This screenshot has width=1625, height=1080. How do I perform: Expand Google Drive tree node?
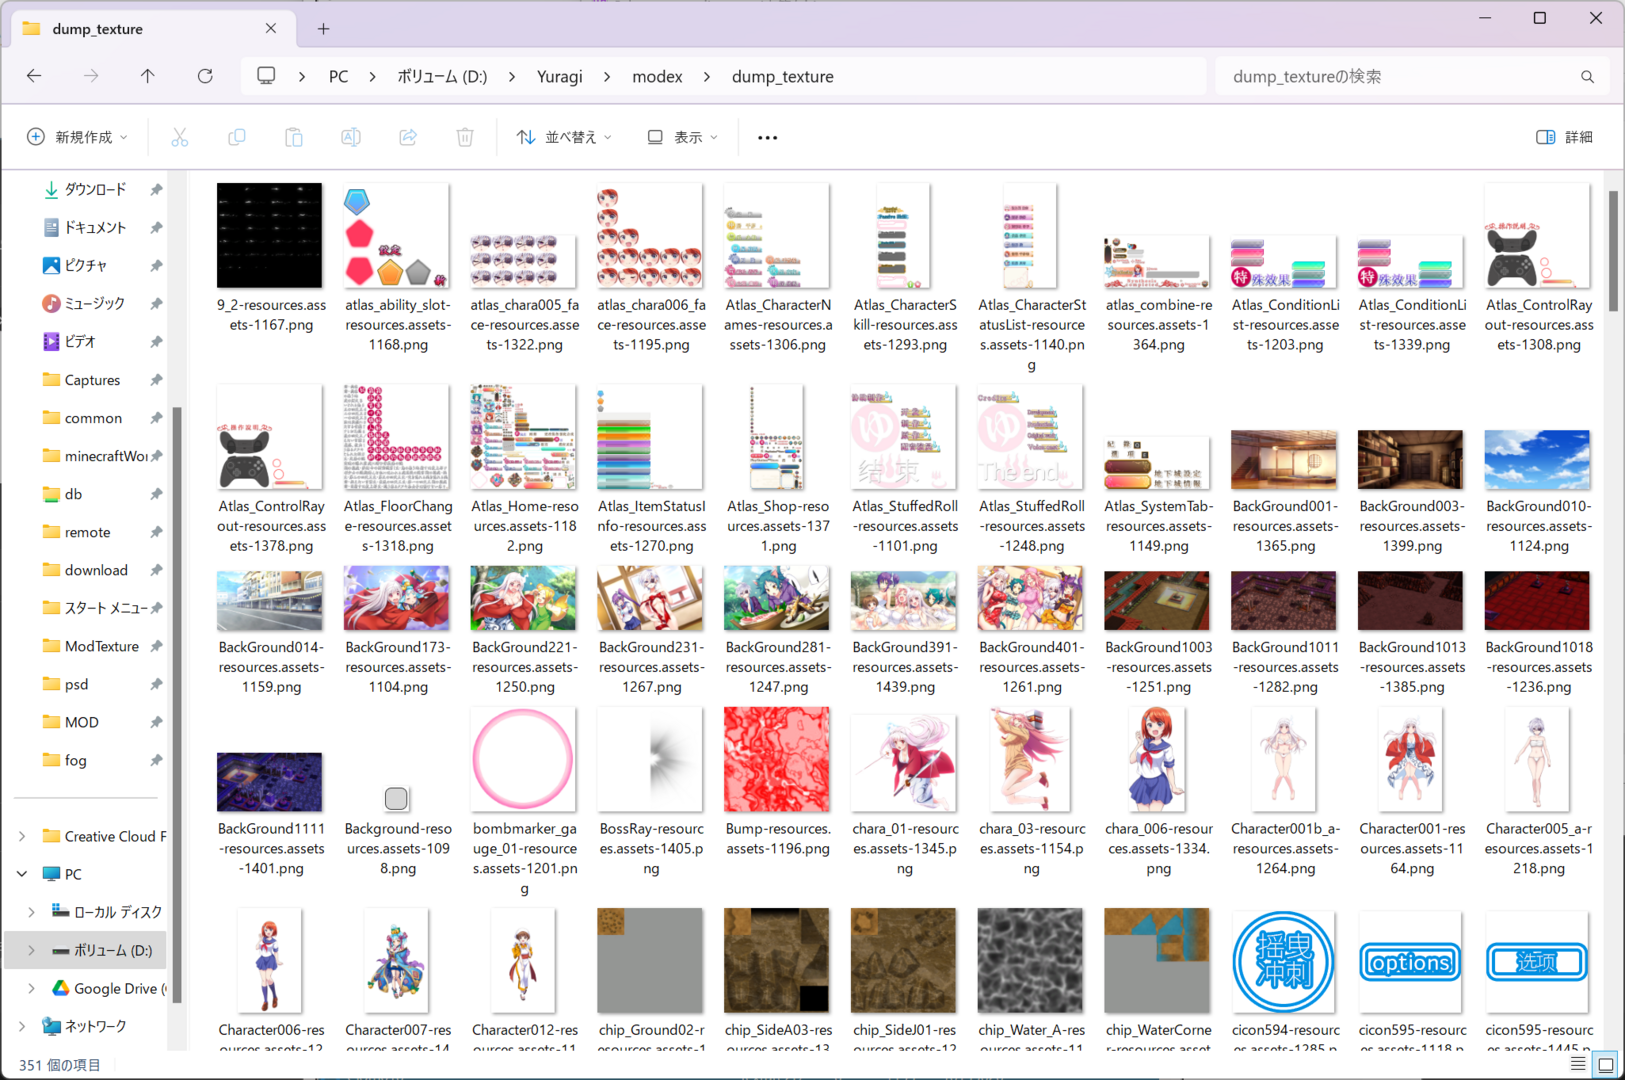[x=32, y=988]
